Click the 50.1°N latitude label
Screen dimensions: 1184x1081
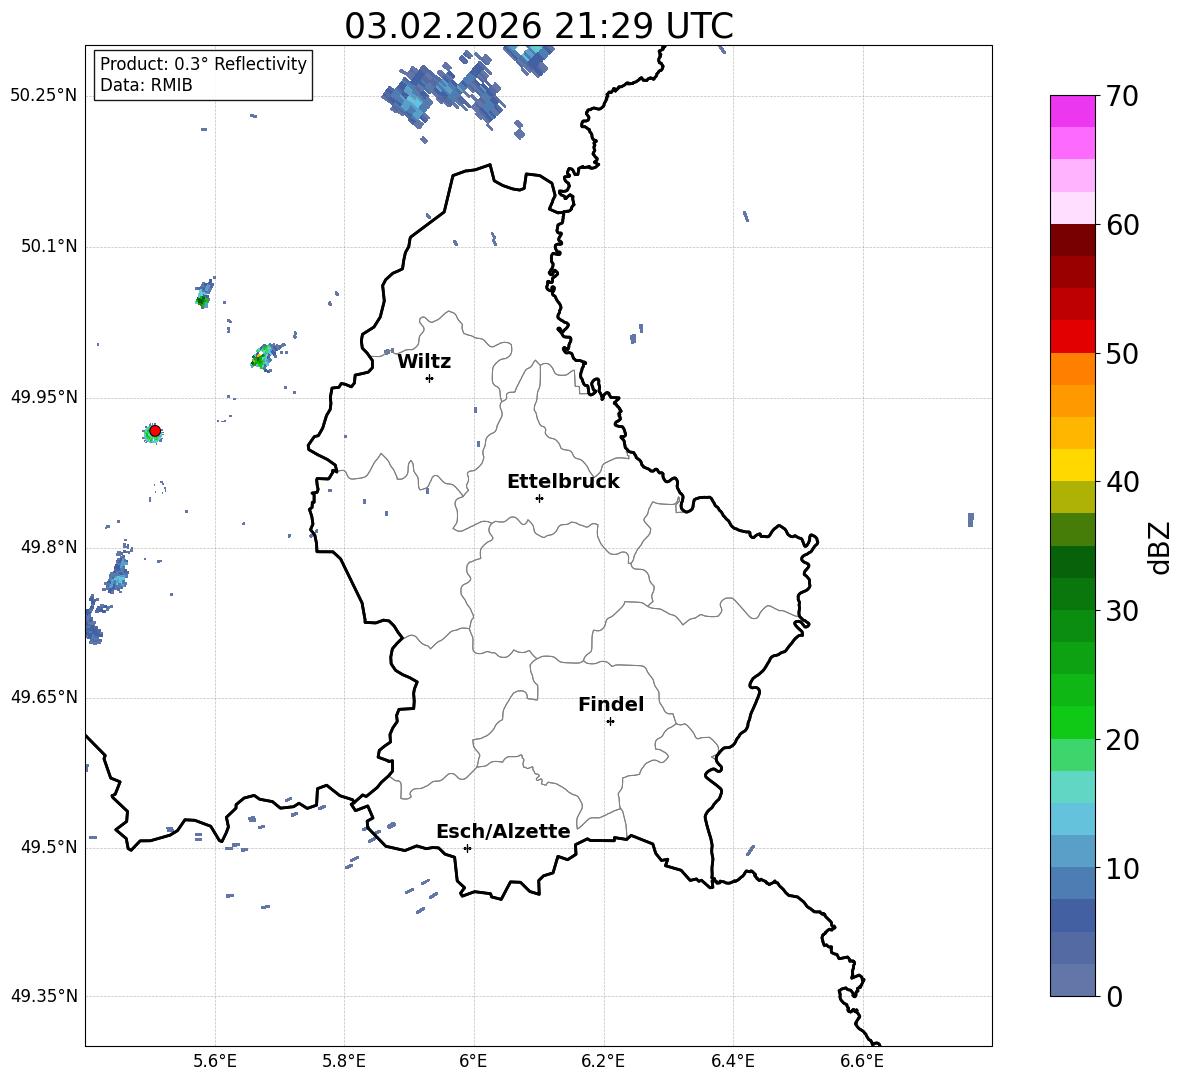(x=48, y=246)
